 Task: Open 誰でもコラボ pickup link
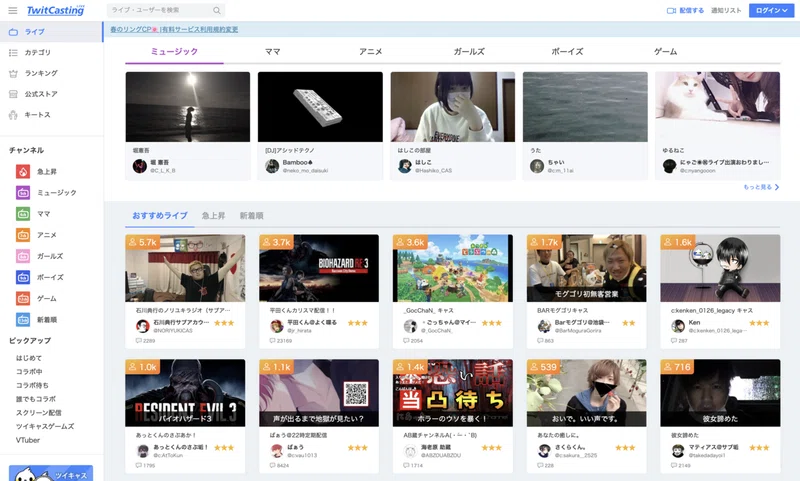pos(36,399)
